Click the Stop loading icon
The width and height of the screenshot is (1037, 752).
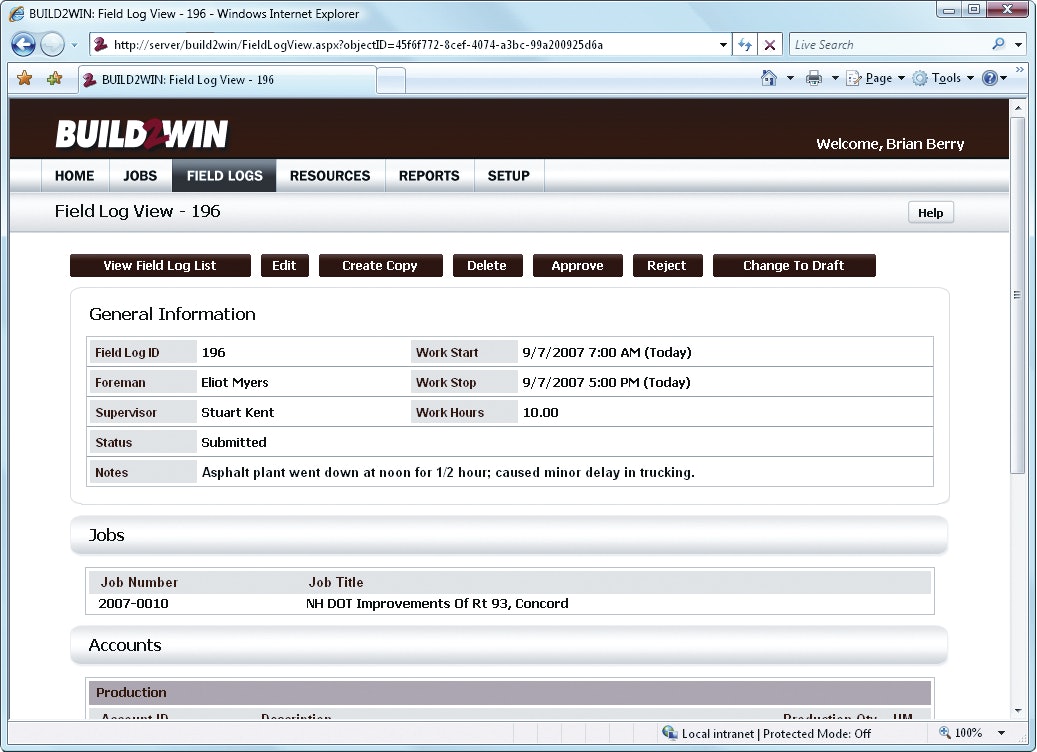click(x=768, y=44)
